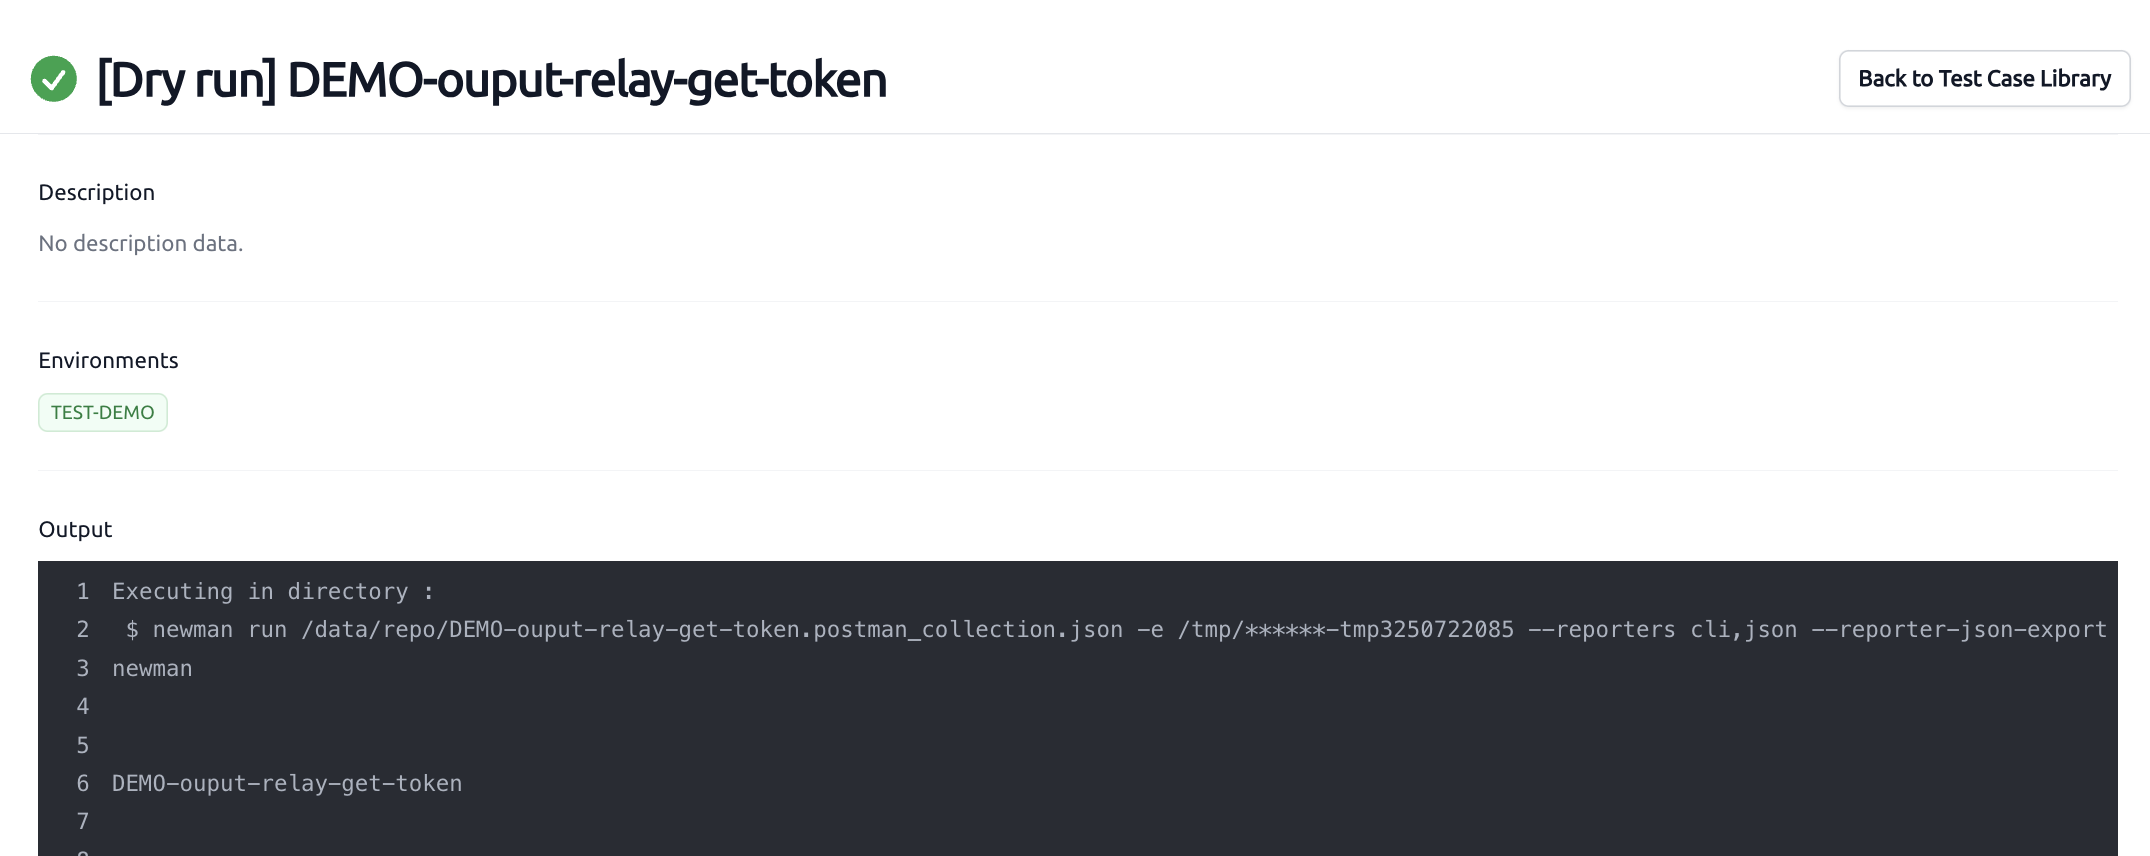The height and width of the screenshot is (856, 2150).
Task: Click the masked tmp file path
Action: pos(1346,629)
